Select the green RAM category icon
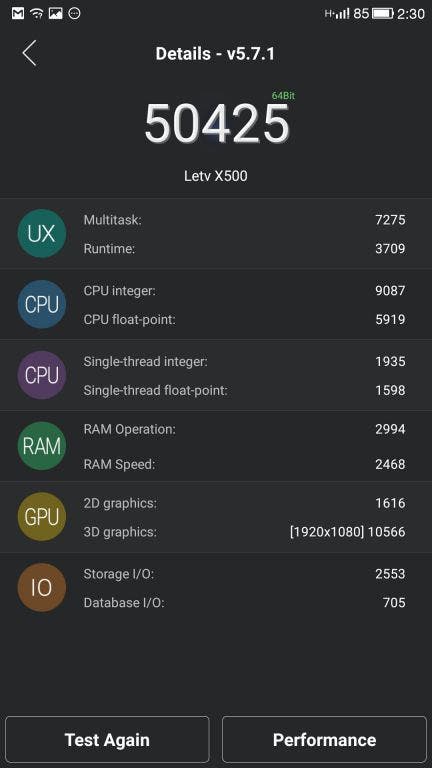This screenshot has height=768, width=432. coord(42,446)
